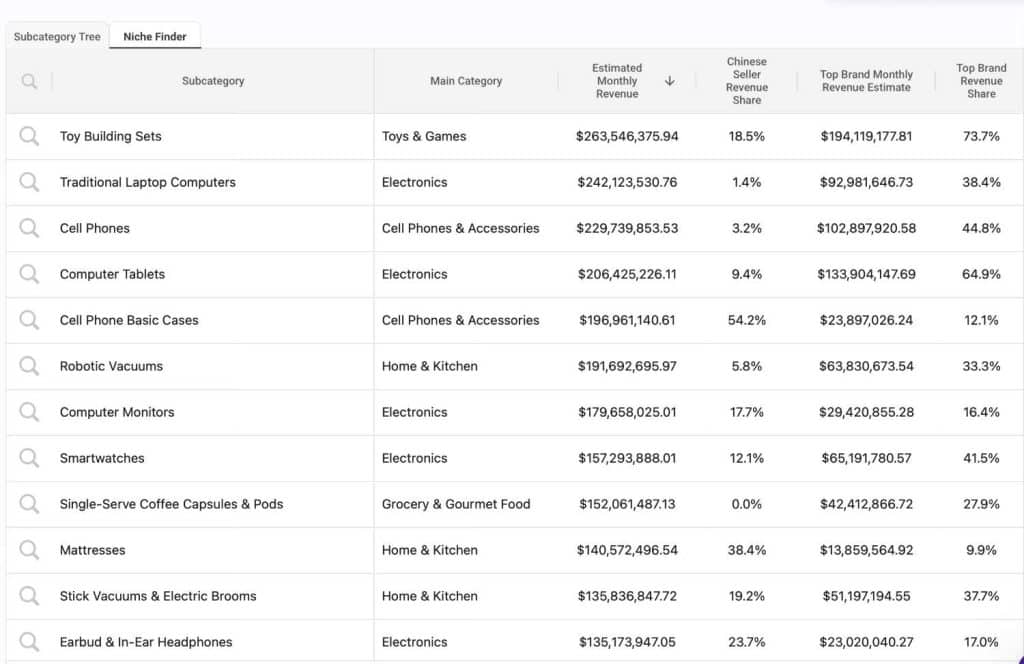Screen dimensions: 1024x664
Task: Switch to the Subcategory Tree tab
Action: tap(56, 36)
